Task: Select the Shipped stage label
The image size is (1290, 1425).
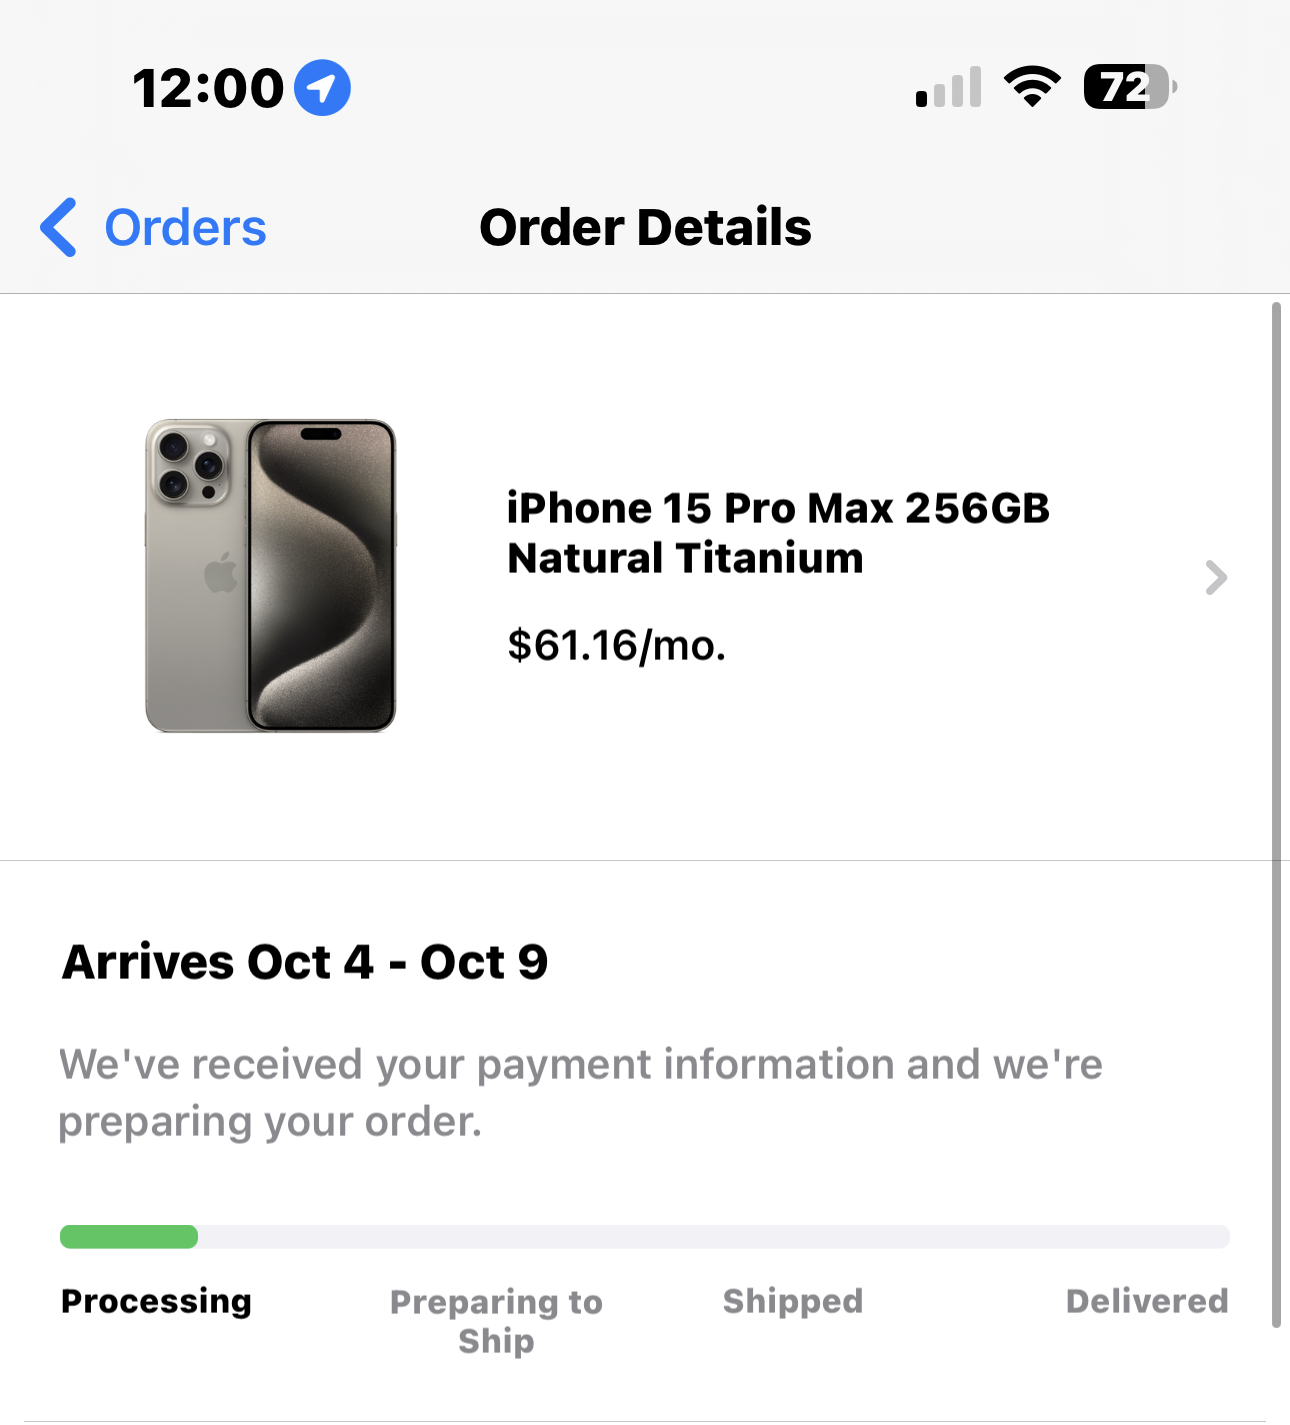Action: click(x=793, y=1301)
